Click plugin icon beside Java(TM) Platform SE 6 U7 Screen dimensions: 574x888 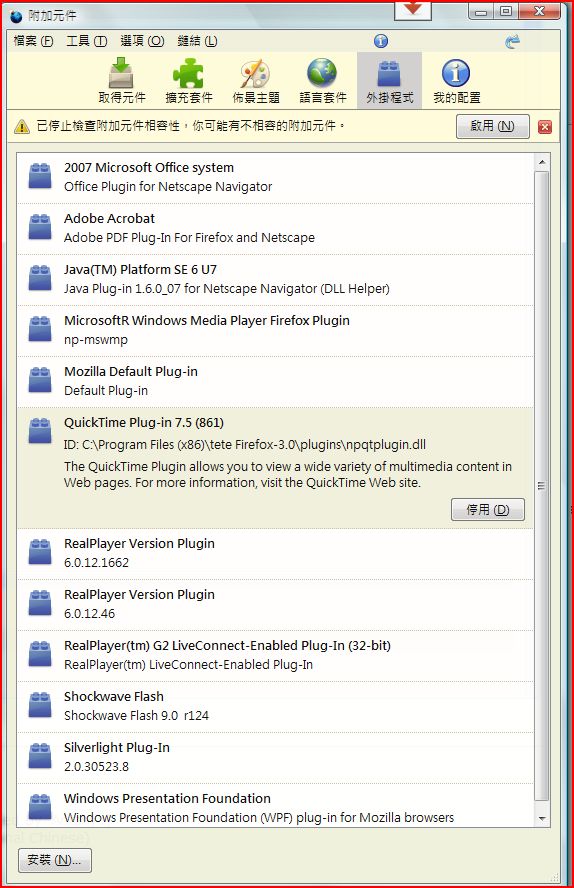coord(40,278)
